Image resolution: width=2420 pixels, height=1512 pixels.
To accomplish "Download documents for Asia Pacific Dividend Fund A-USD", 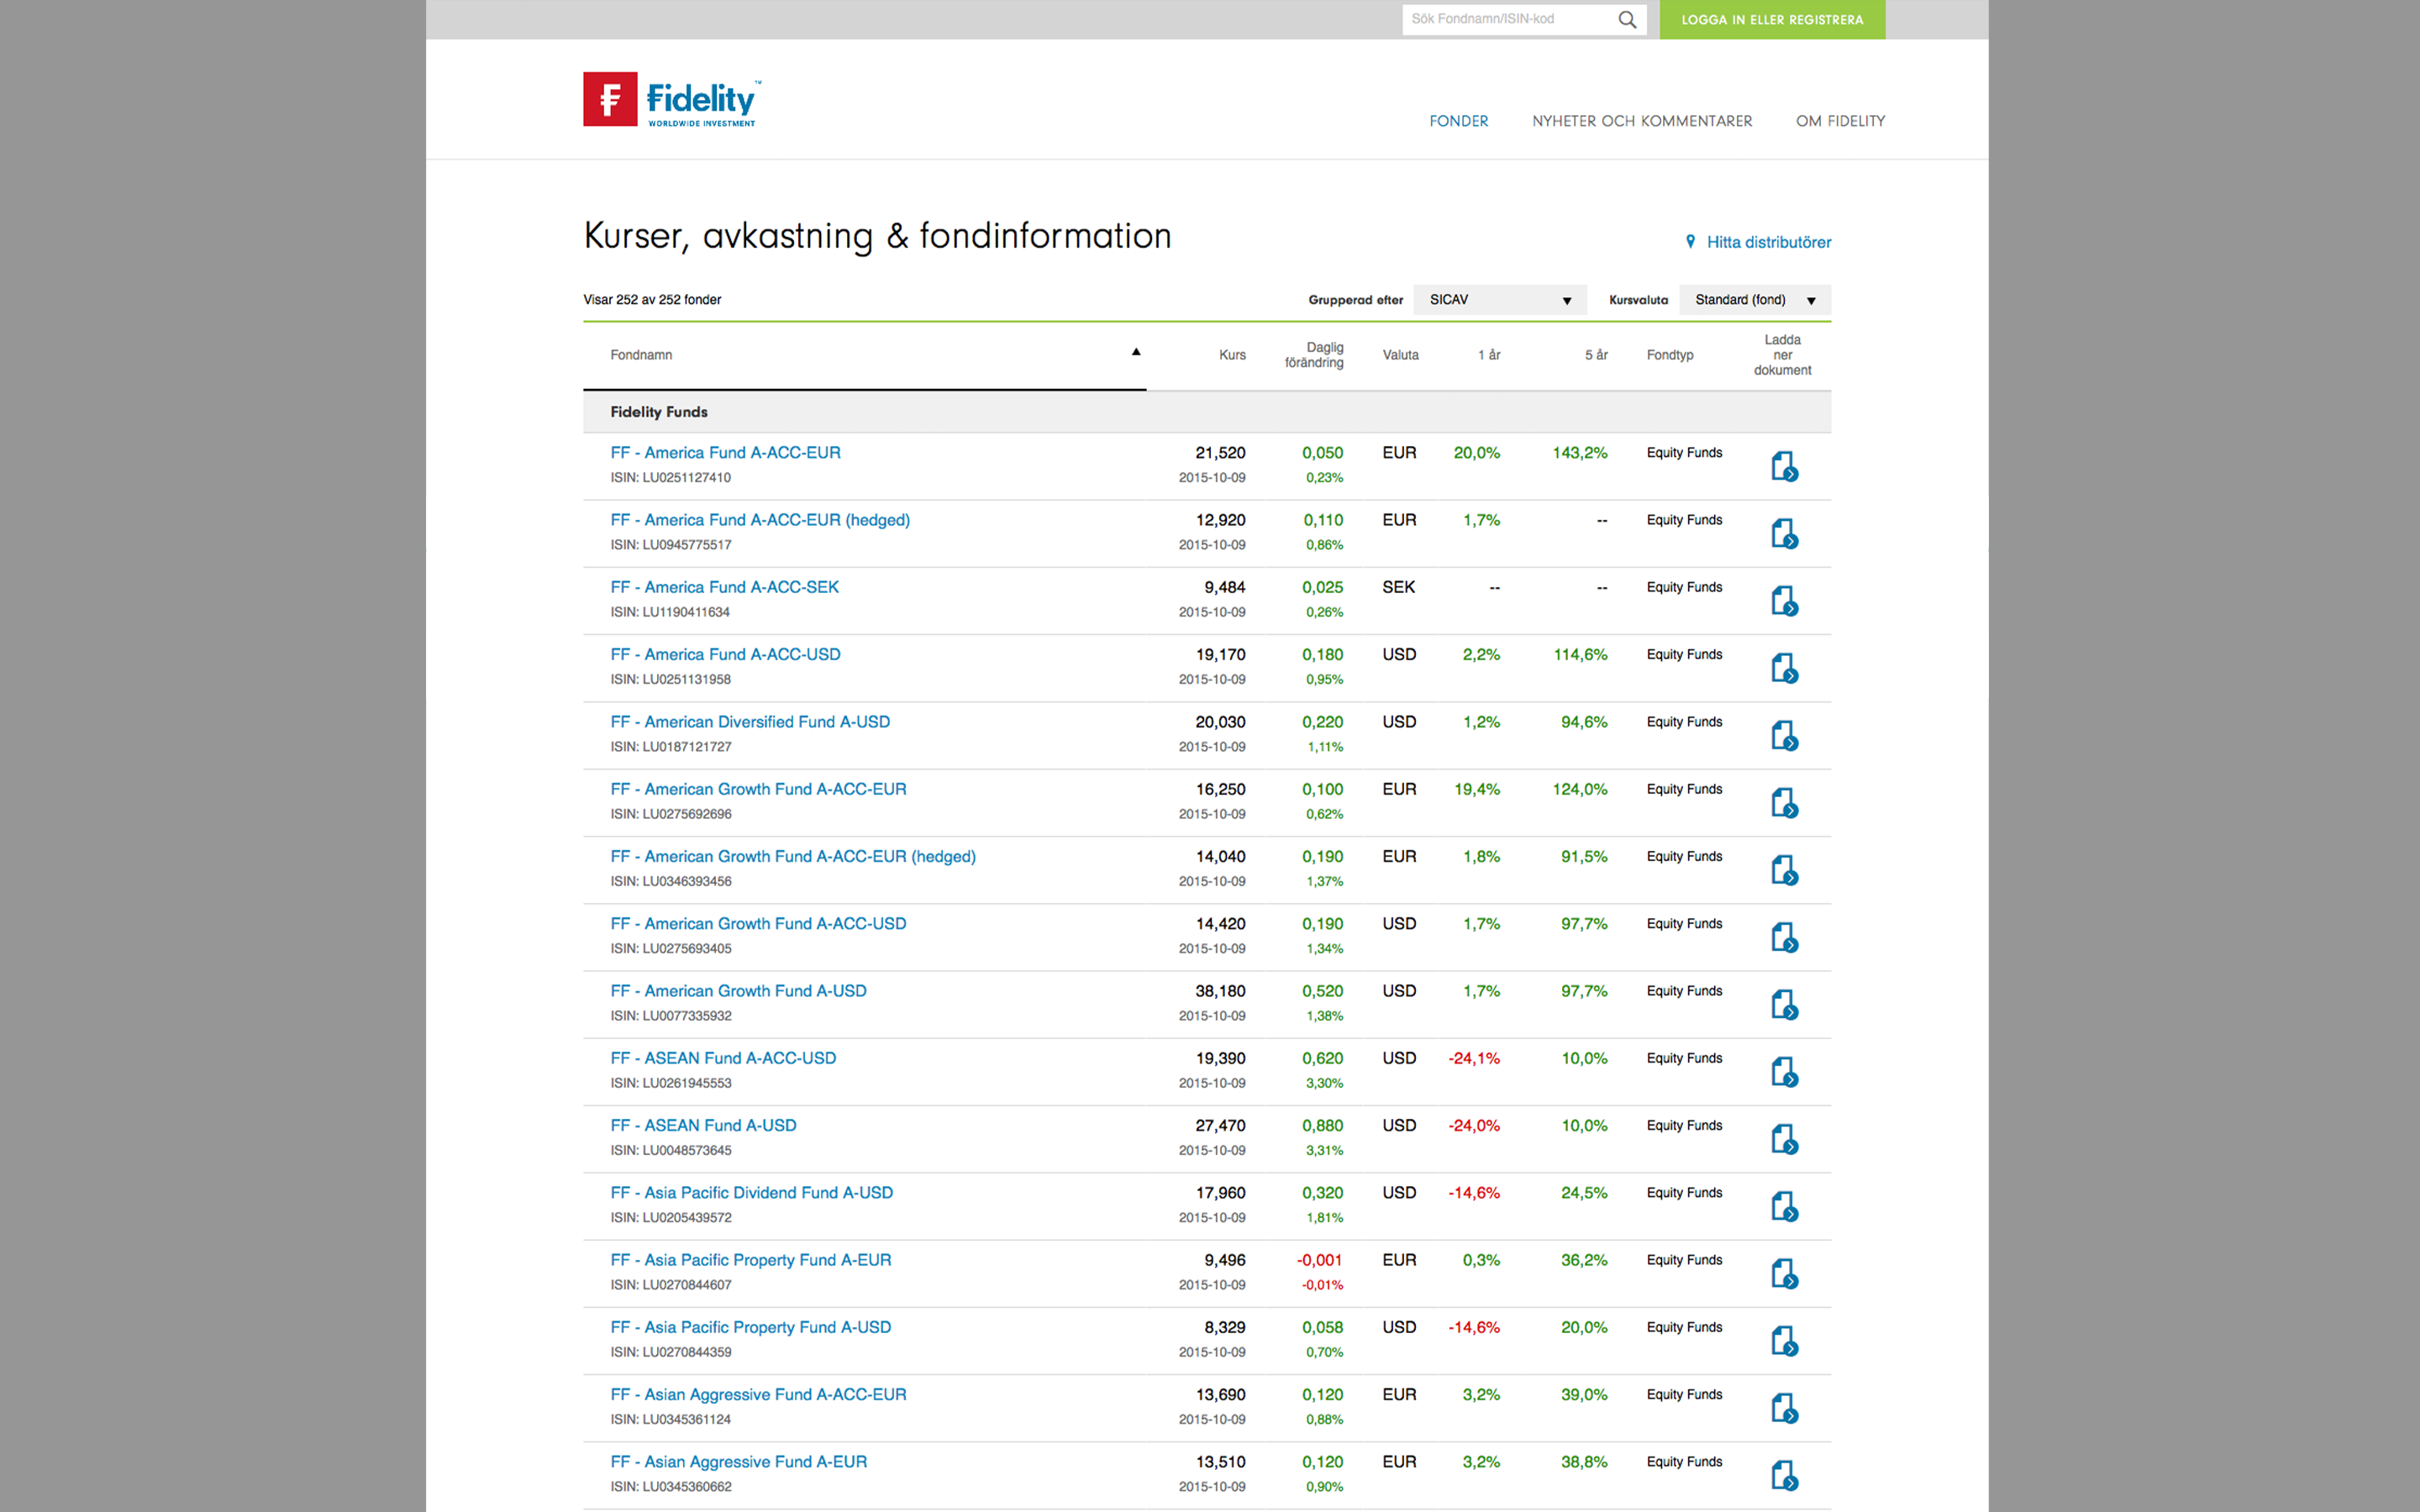I will coord(1784,1205).
